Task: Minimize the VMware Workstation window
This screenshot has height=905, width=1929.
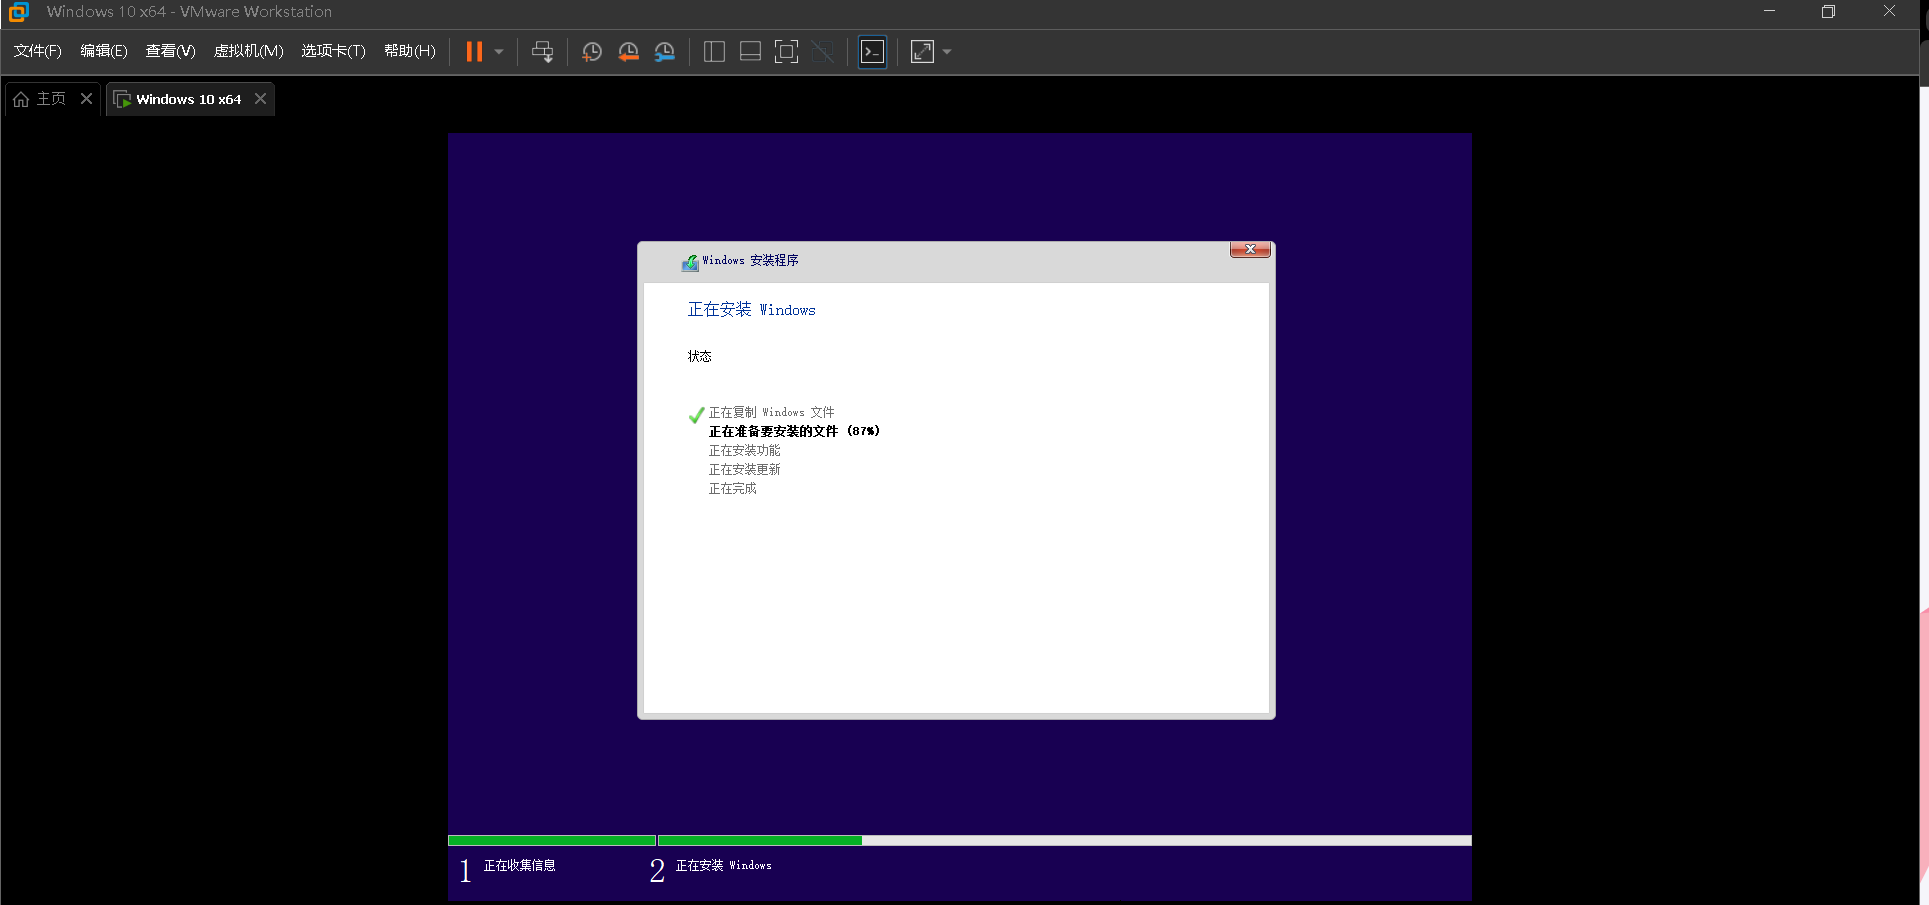Action: click(1769, 11)
